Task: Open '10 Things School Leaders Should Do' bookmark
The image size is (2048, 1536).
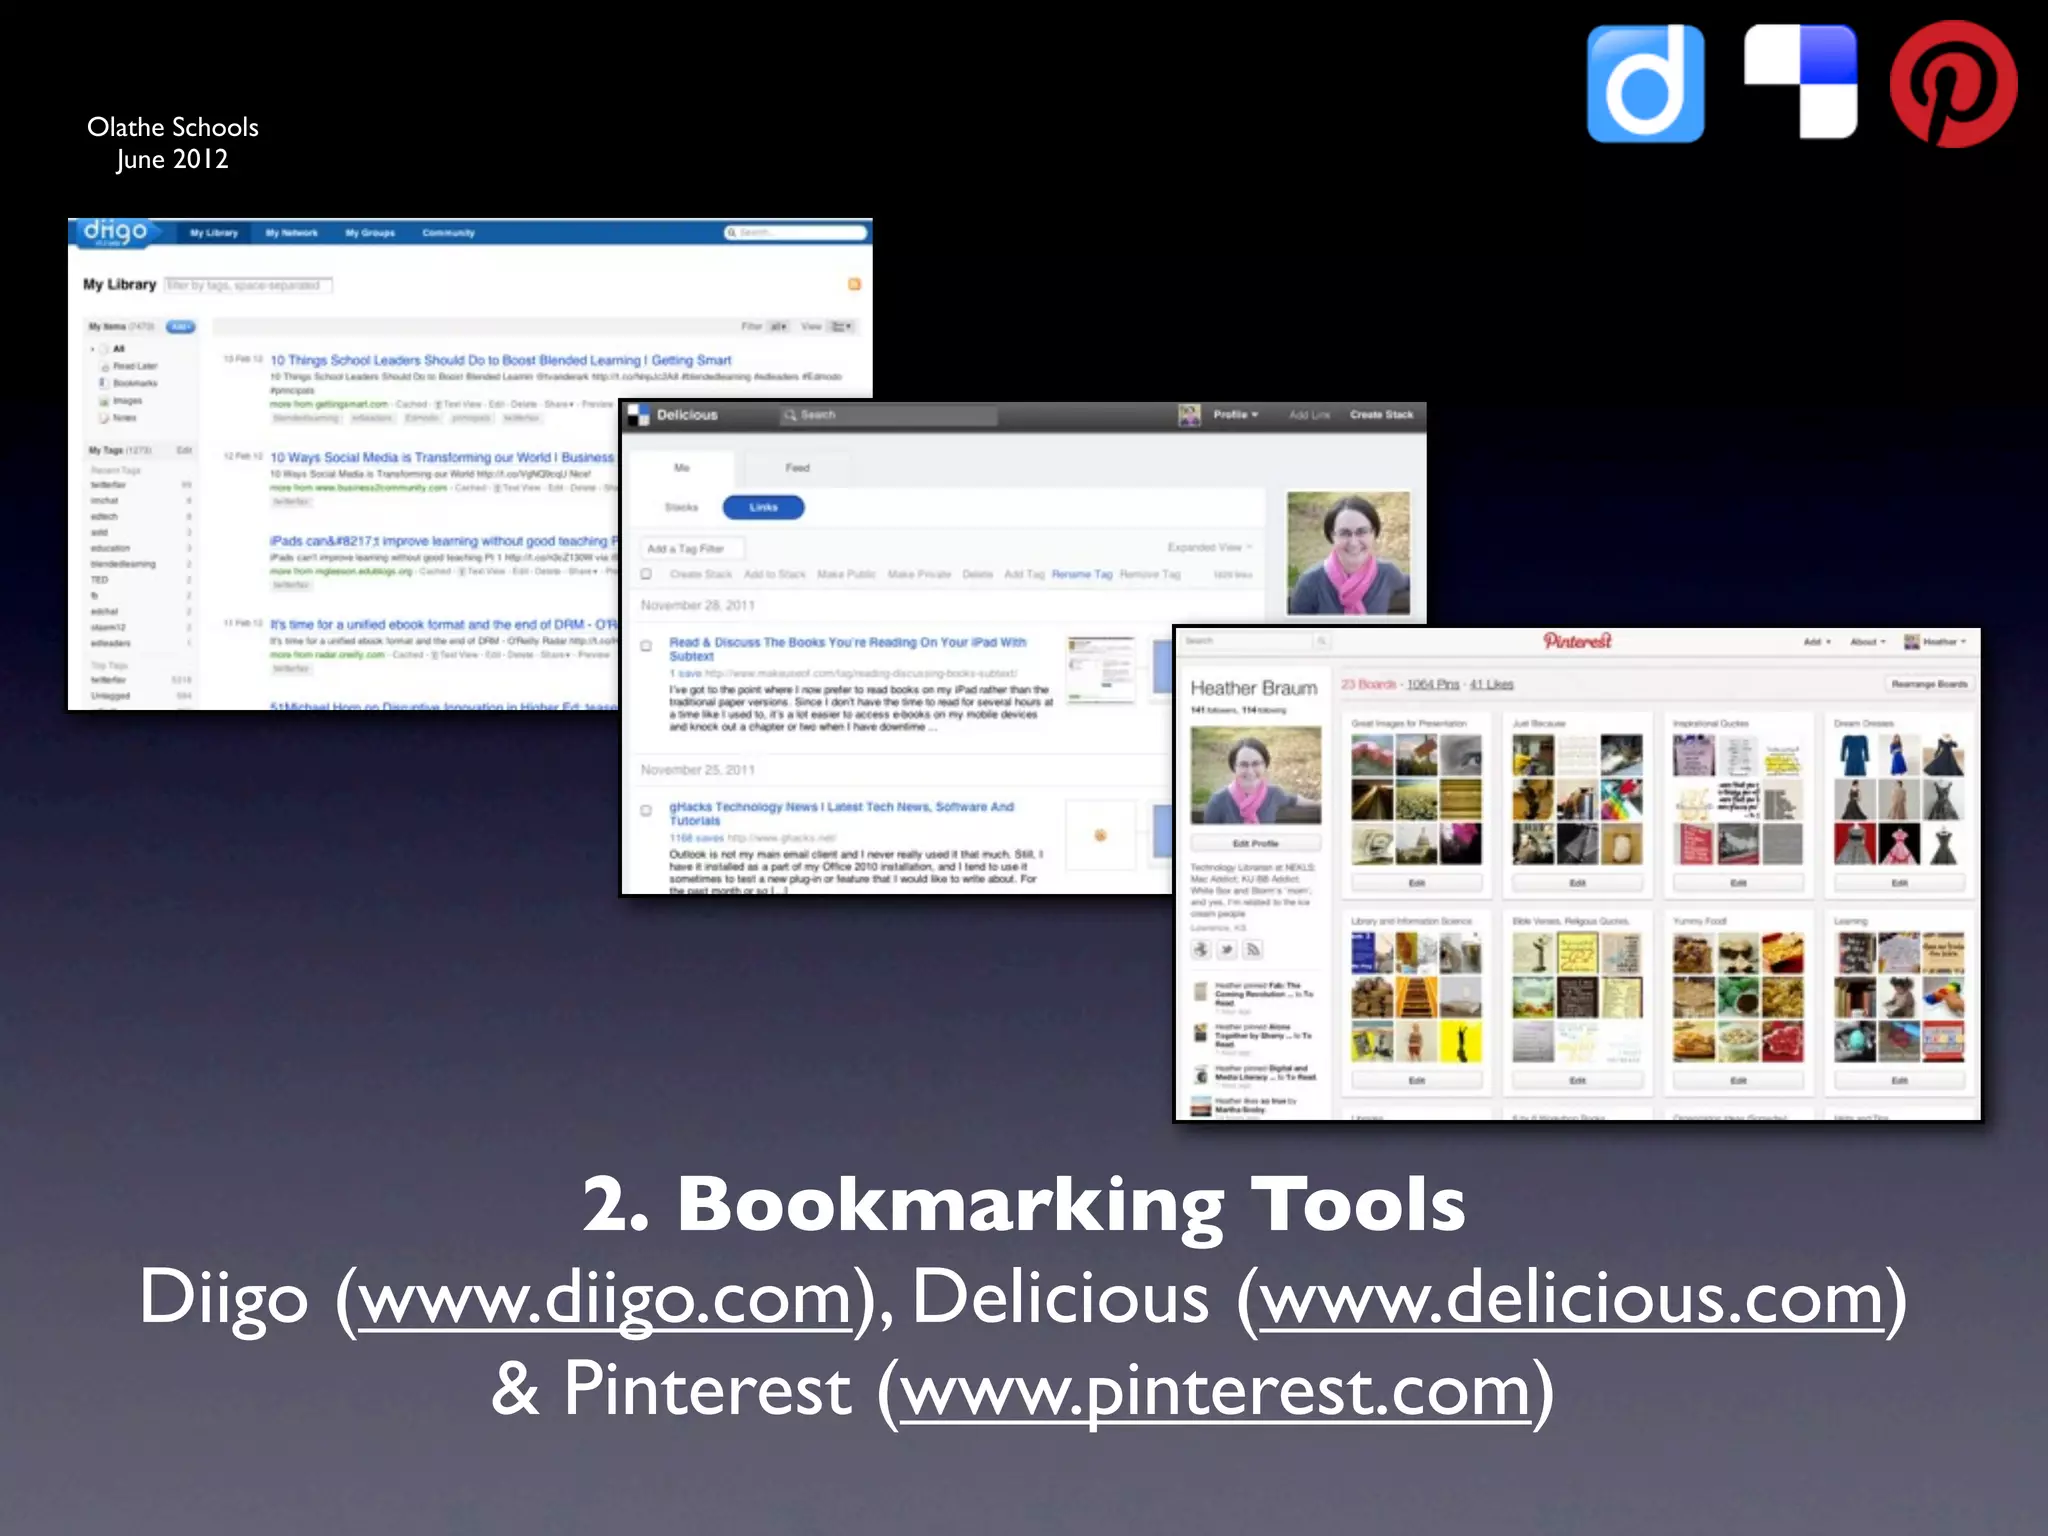Action: point(501,360)
